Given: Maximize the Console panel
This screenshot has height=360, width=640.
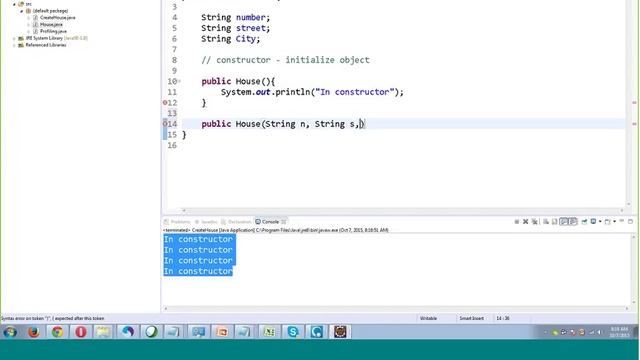Looking at the screenshot, I should [630, 222].
